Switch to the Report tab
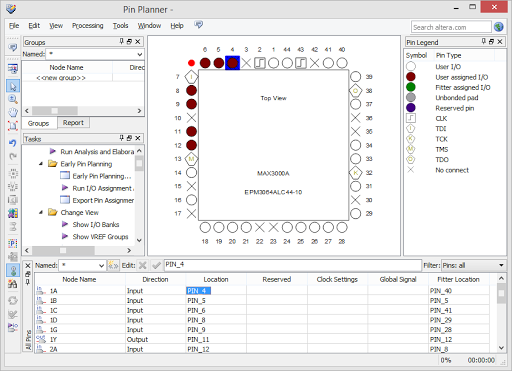Viewport: 512px width, 371px height. coord(73,123)
